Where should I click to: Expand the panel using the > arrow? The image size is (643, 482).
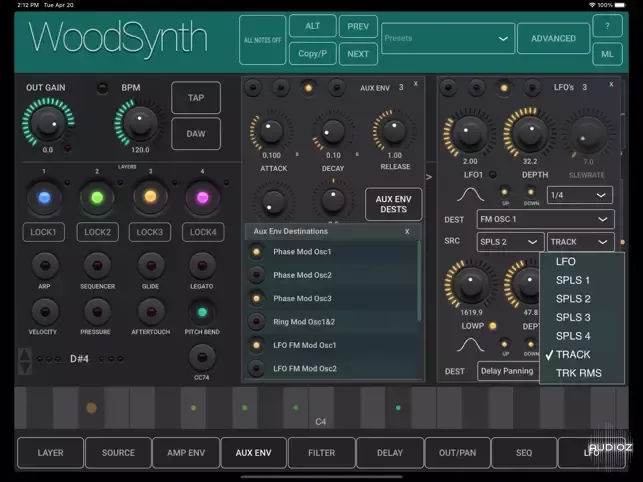pyautogui.click(x=429, y=177)
